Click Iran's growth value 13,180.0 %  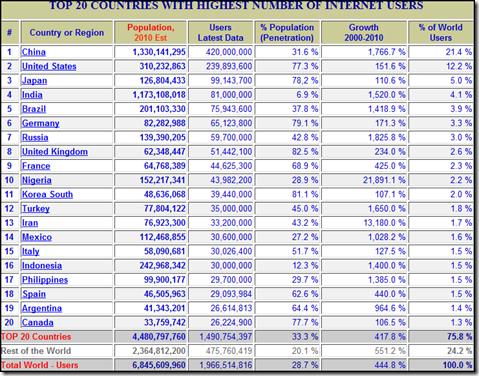[384, 223]
